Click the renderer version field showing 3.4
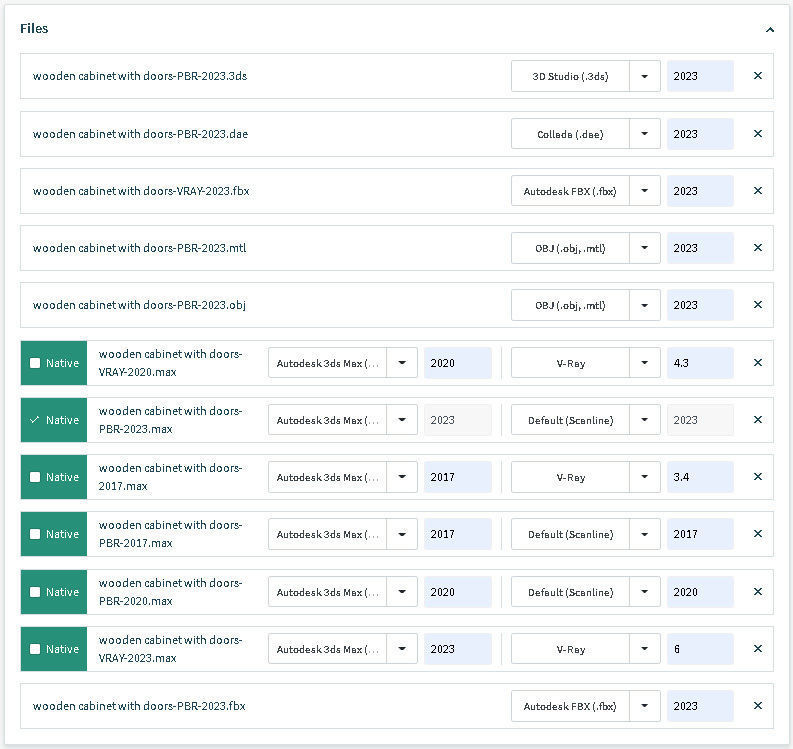The width and height of the screenshot is (793, 749). (700, 477)
